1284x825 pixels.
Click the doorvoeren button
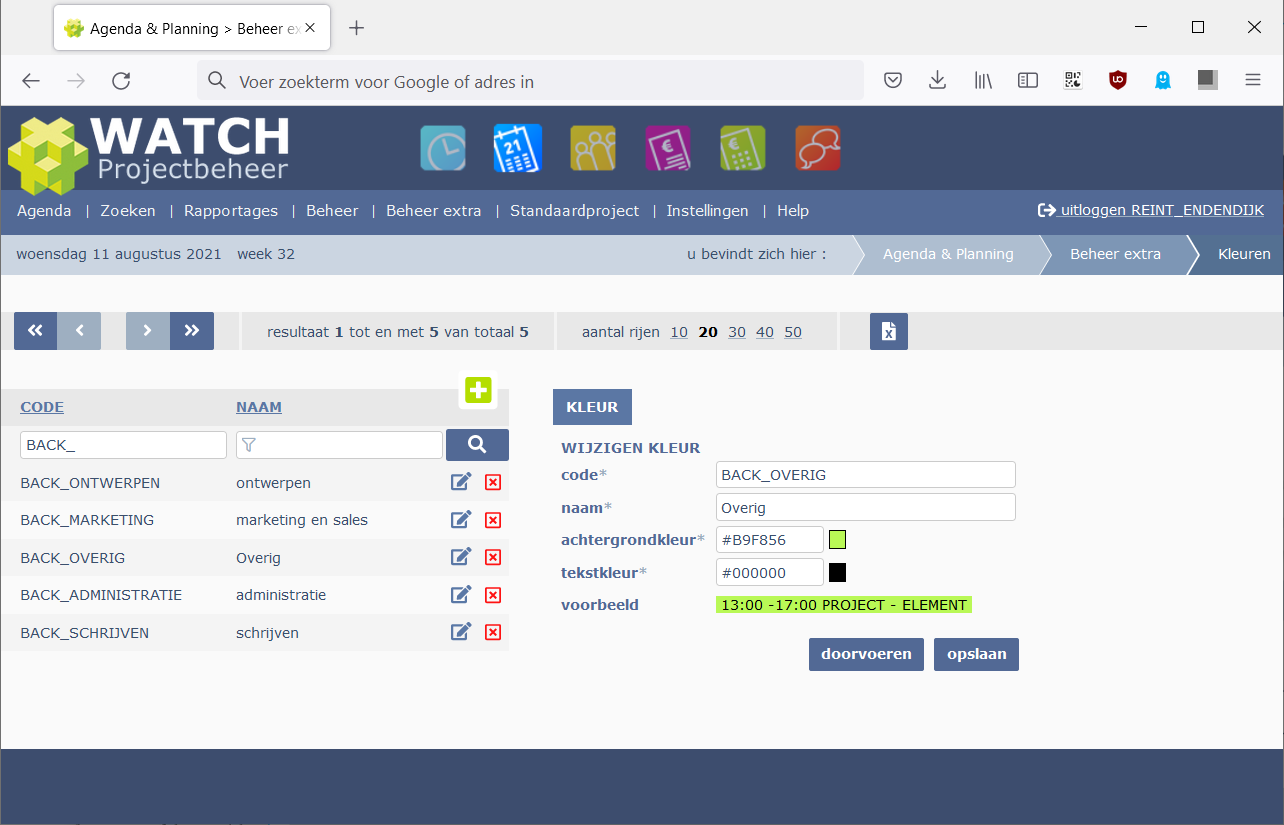(x=866, y=654)
